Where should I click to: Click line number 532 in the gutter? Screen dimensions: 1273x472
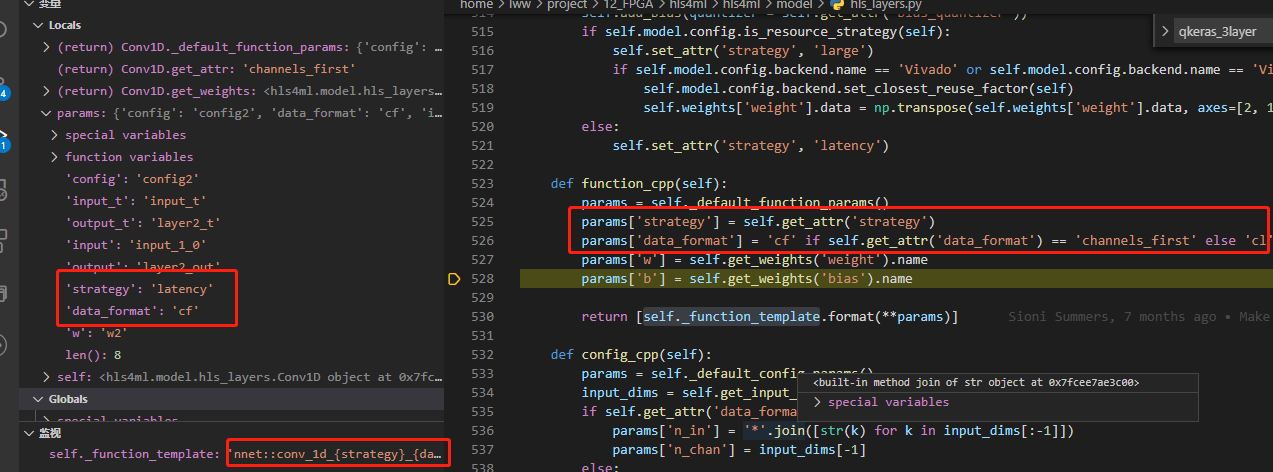pos(482,354)
